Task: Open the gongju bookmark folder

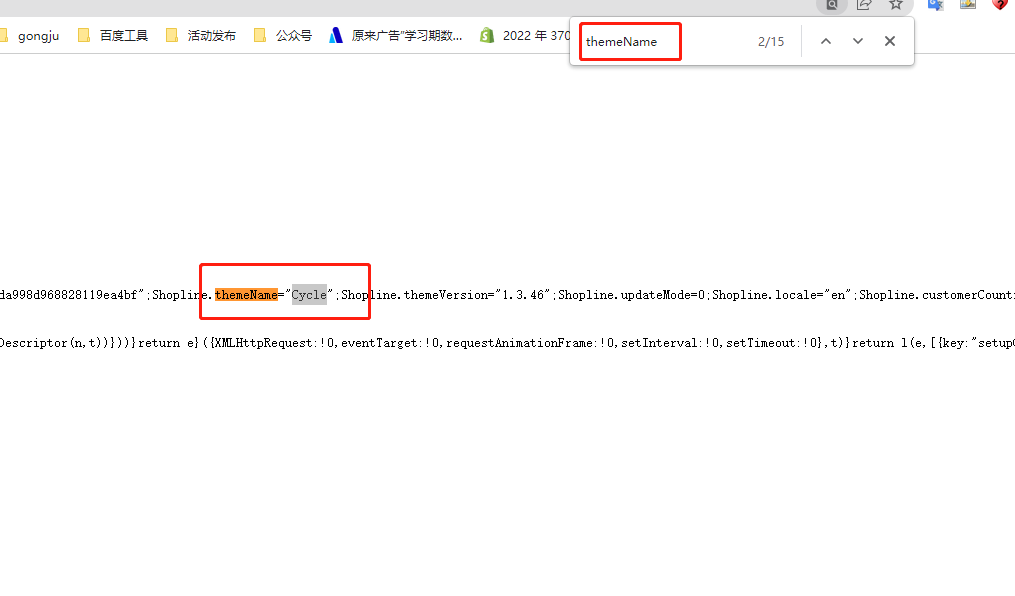Action: 30,36
